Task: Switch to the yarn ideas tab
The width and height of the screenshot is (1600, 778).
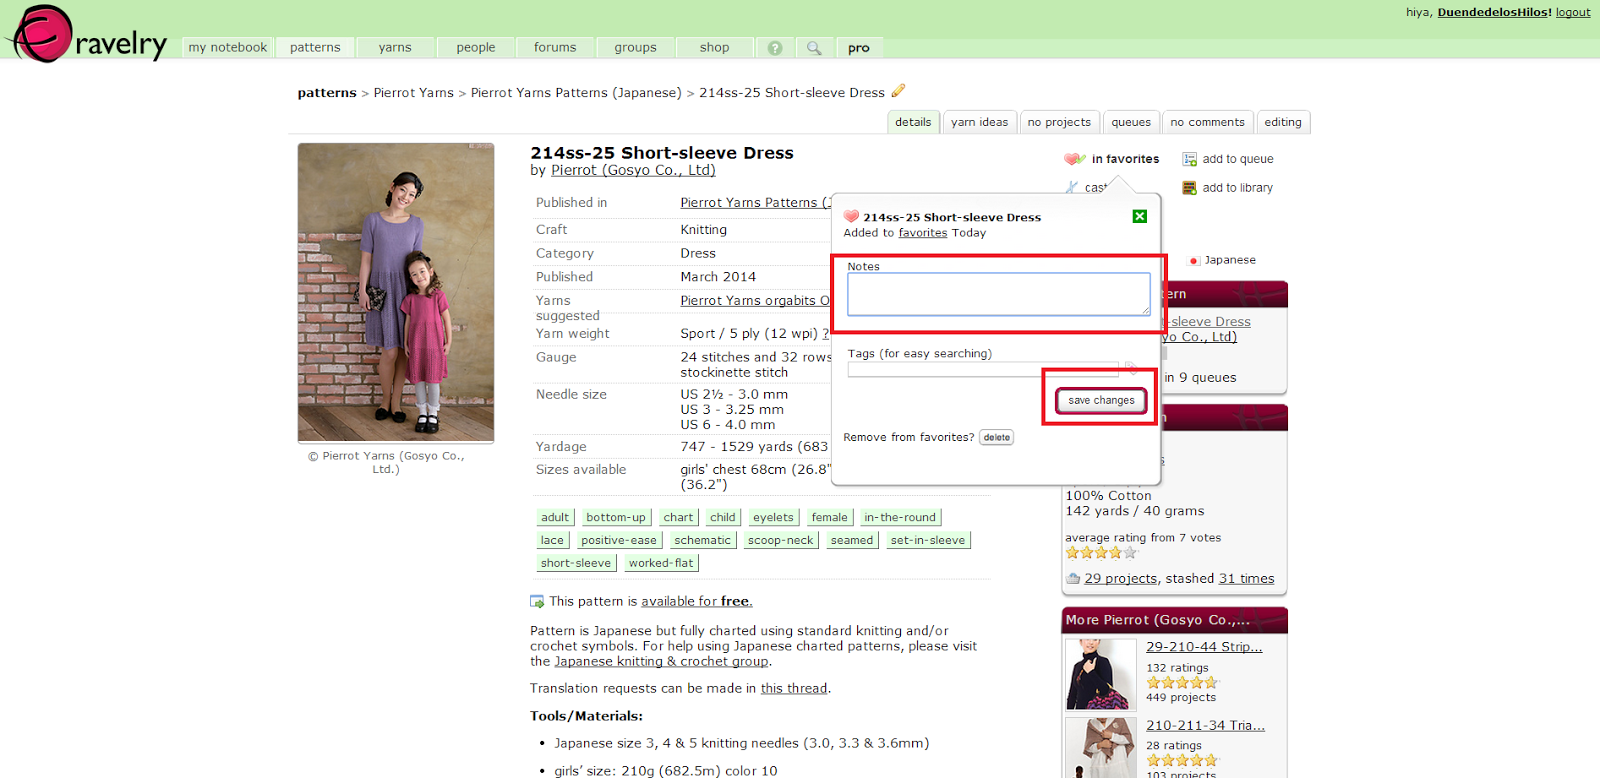Action: click(980, 122)
